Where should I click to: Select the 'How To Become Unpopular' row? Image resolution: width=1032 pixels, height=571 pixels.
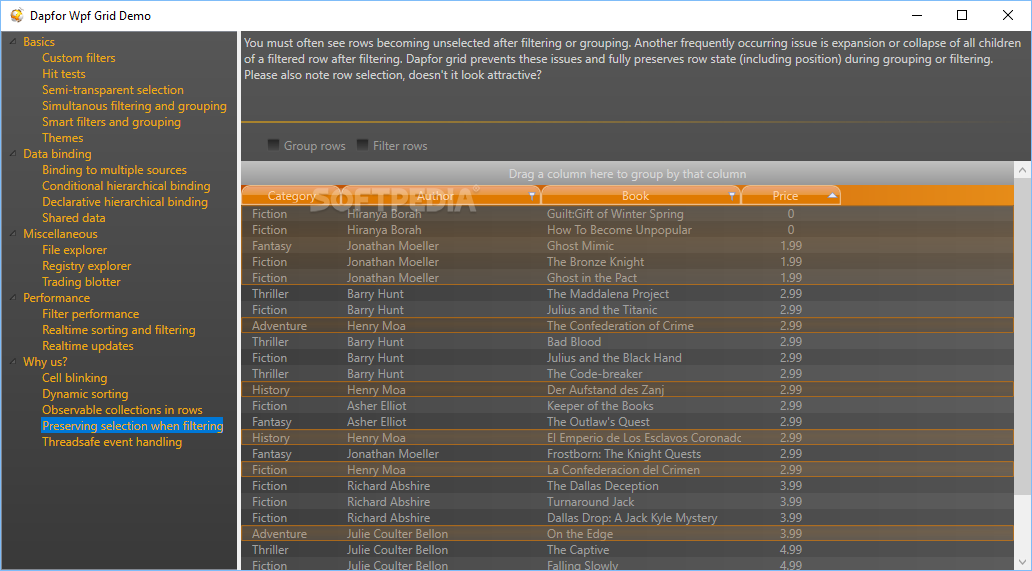[x=627, y=230]
